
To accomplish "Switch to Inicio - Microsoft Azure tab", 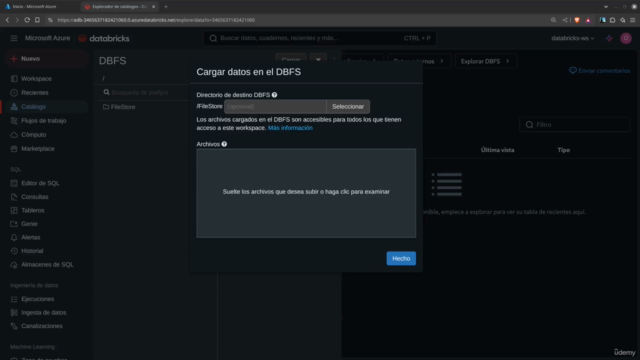I will tap(35, 7).
